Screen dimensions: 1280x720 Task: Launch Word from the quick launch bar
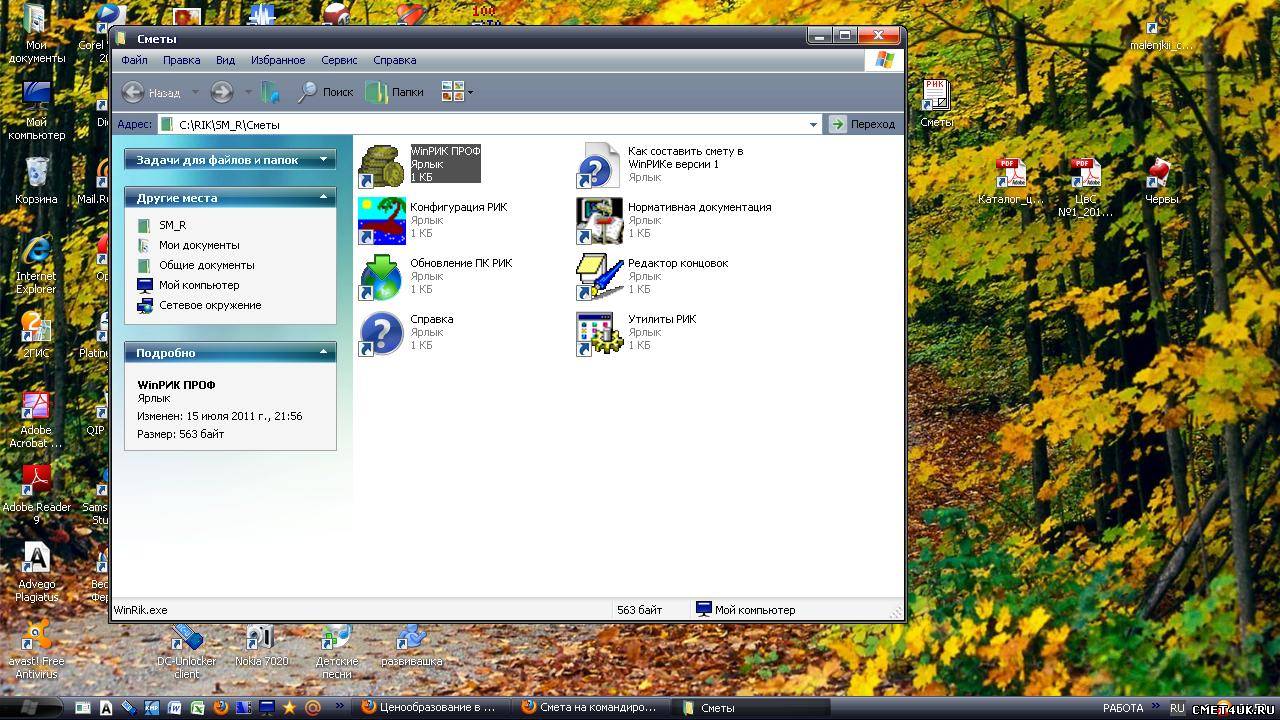[175, 708]
